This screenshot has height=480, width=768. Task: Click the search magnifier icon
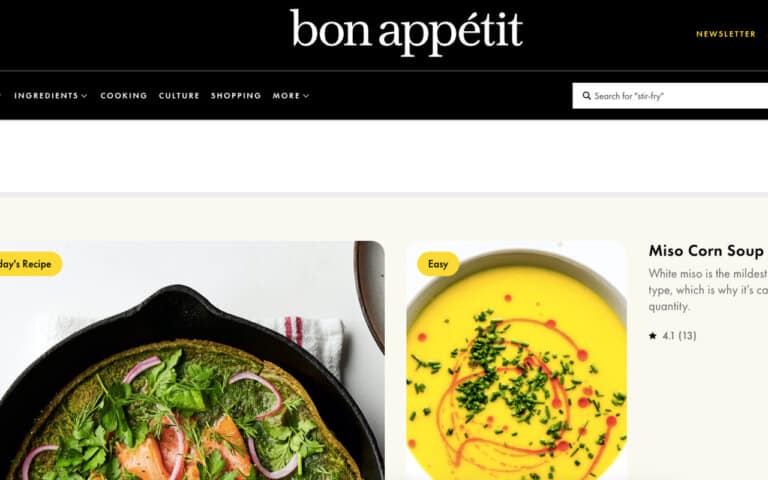coord(586,96)
